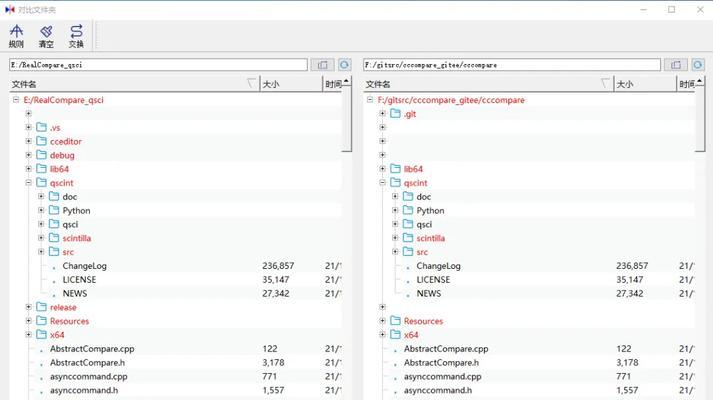Image resolution: width=713 pixels, height=400 pixels.
Task: Select the right pane qsci folder icon
Action: pyautogui.click(x=408, y=224)
